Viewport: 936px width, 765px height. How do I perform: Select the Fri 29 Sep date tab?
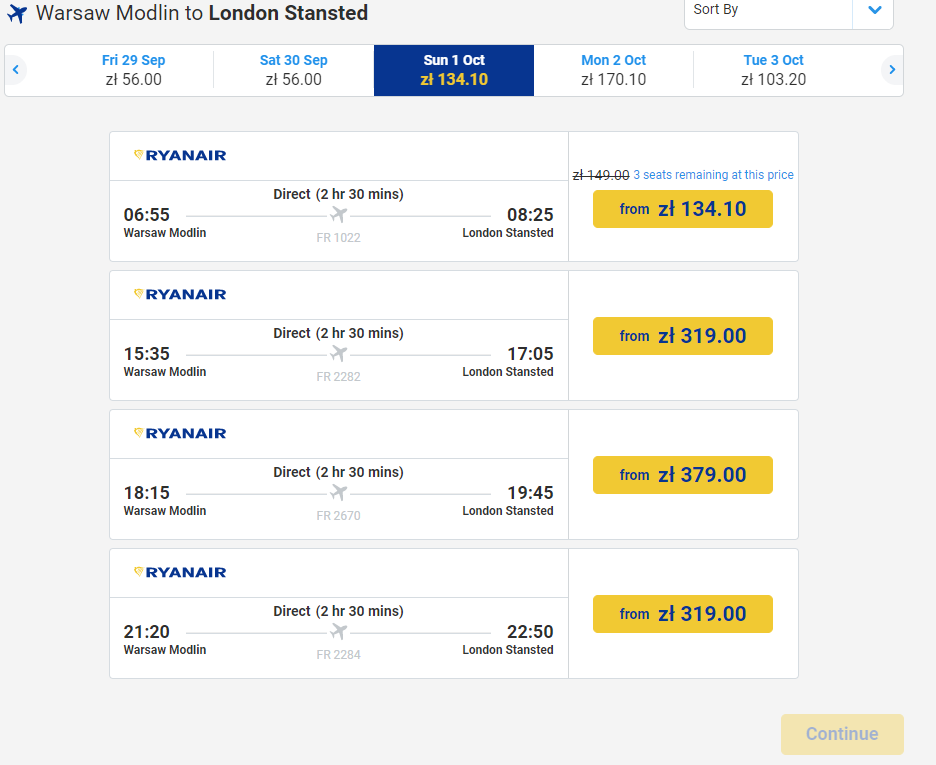134,70
